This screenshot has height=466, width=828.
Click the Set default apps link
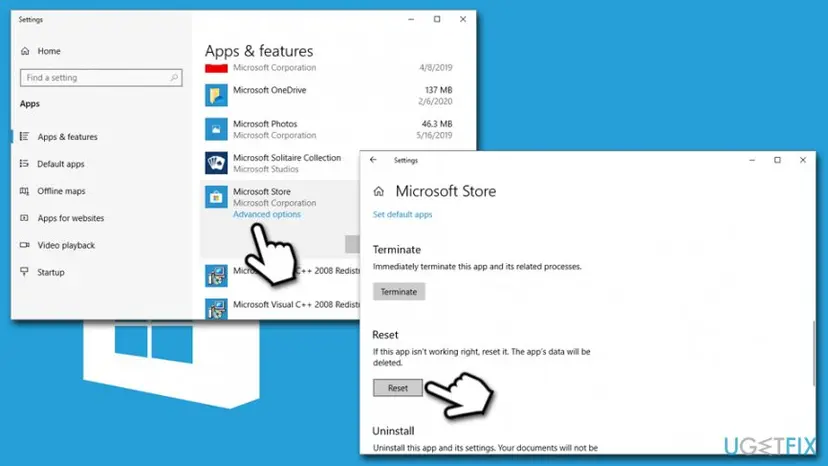click(x=402, y=215)
